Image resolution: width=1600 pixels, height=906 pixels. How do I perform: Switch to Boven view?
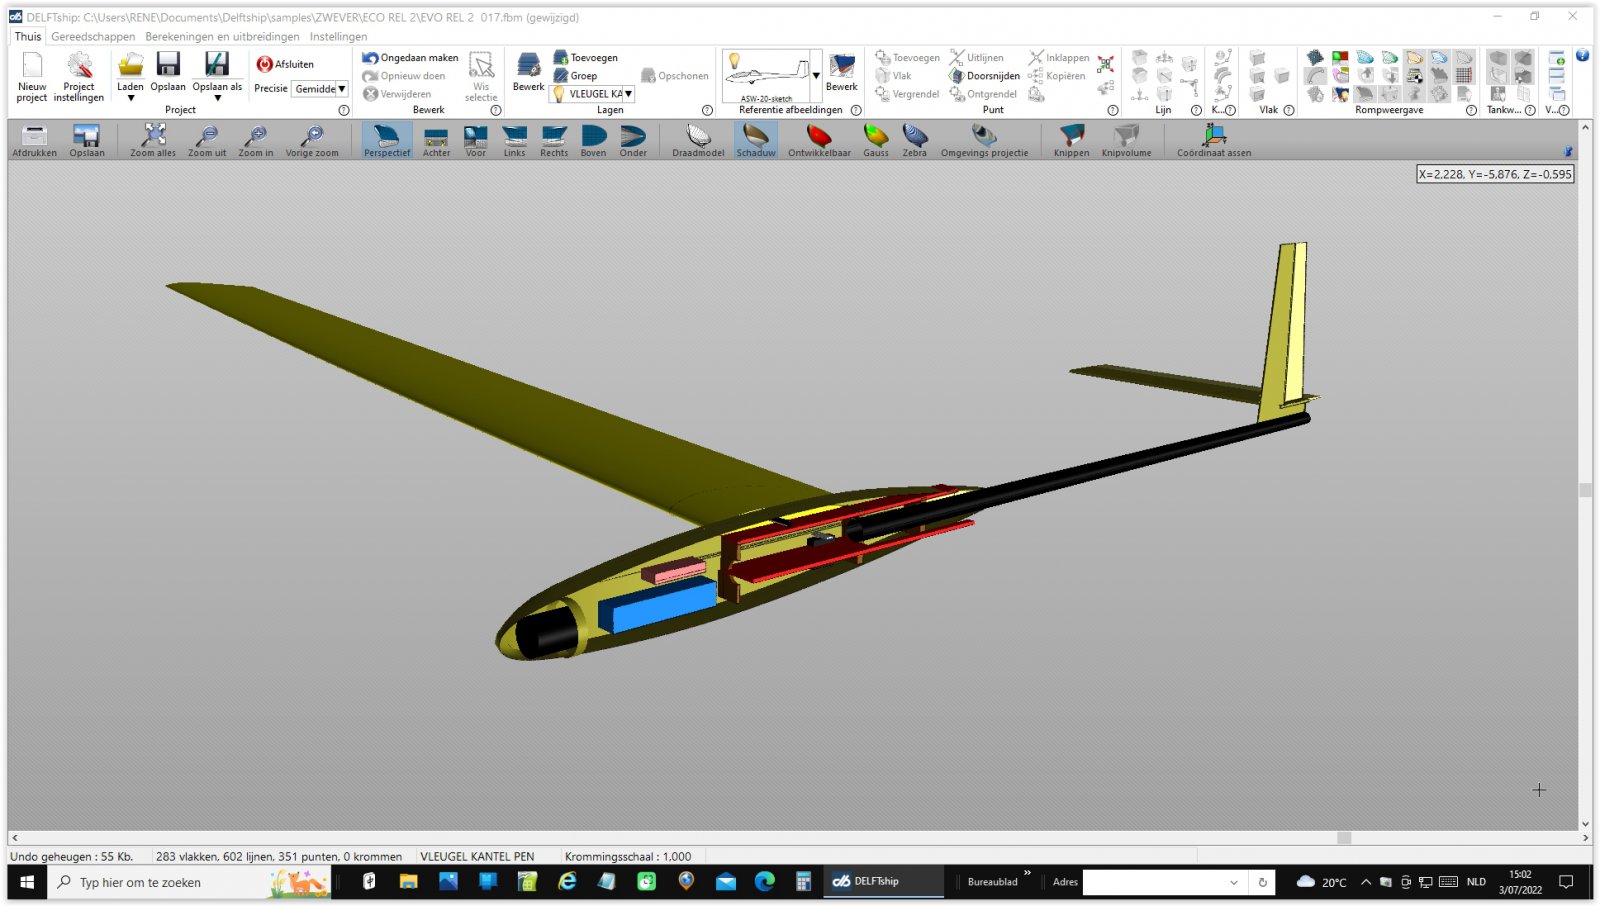point(593,140)
